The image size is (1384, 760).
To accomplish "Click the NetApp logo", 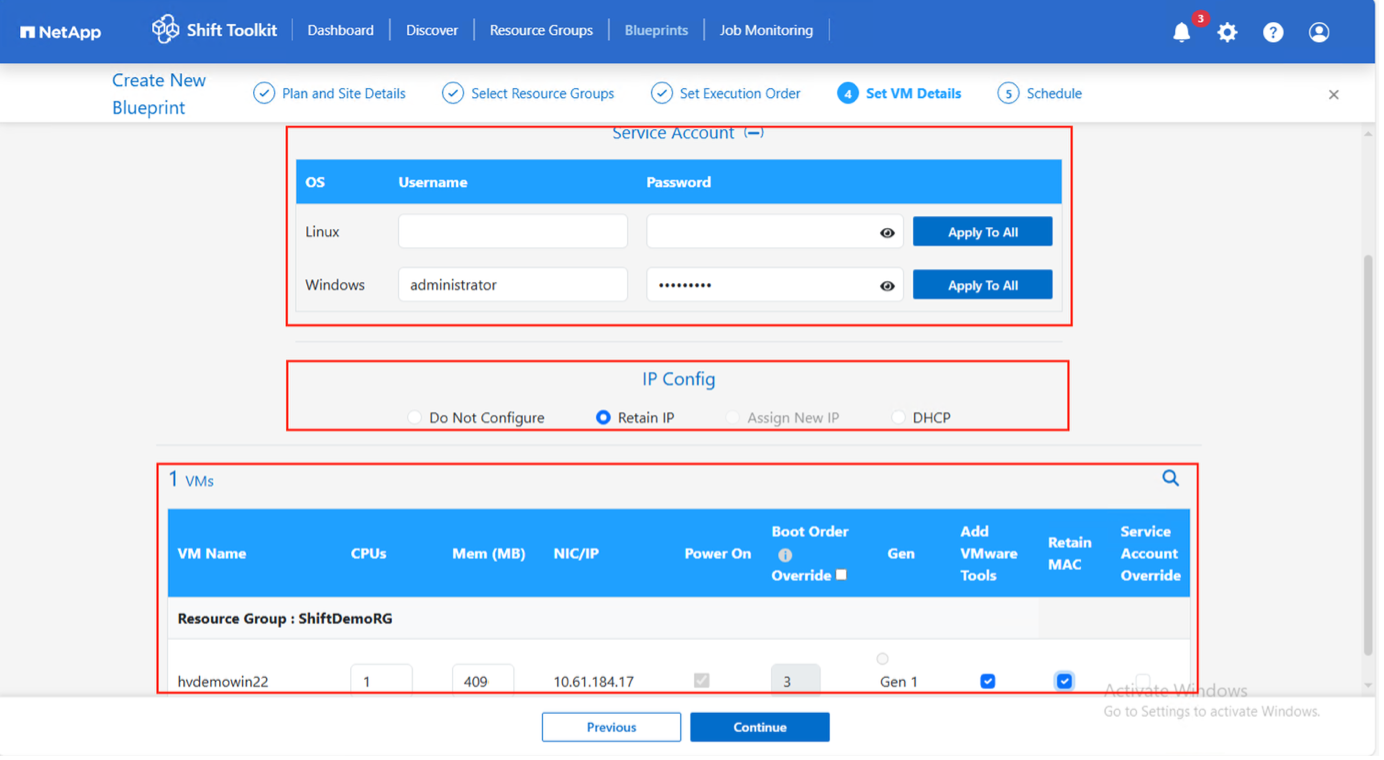I will pos(60,31).
